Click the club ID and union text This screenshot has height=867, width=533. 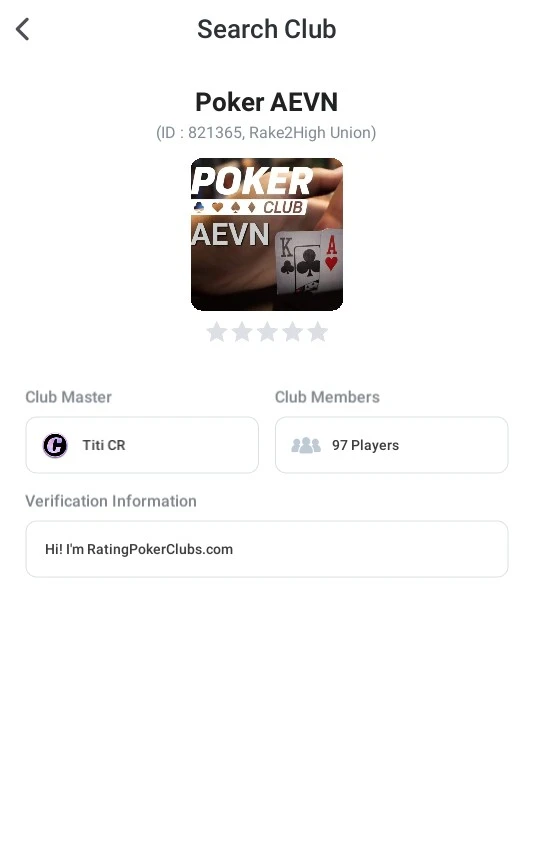pos(266,133)
